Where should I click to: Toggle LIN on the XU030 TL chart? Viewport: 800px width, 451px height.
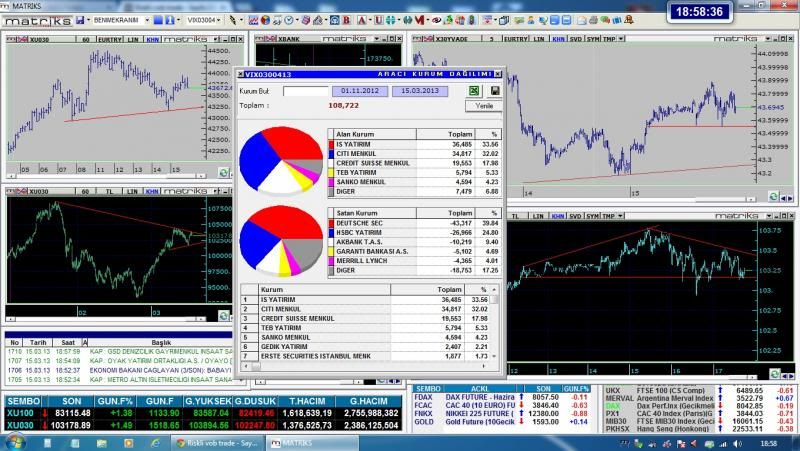pyautogui.click(x=132, y=191)
